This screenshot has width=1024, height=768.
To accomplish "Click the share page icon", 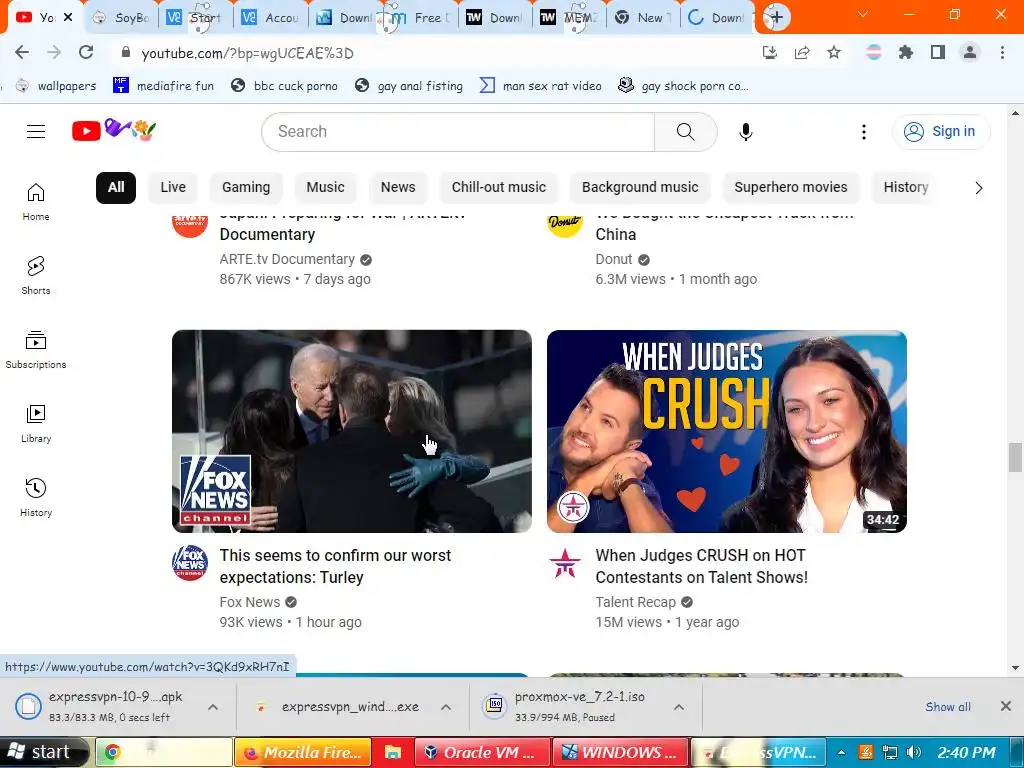I will [802, 52].
